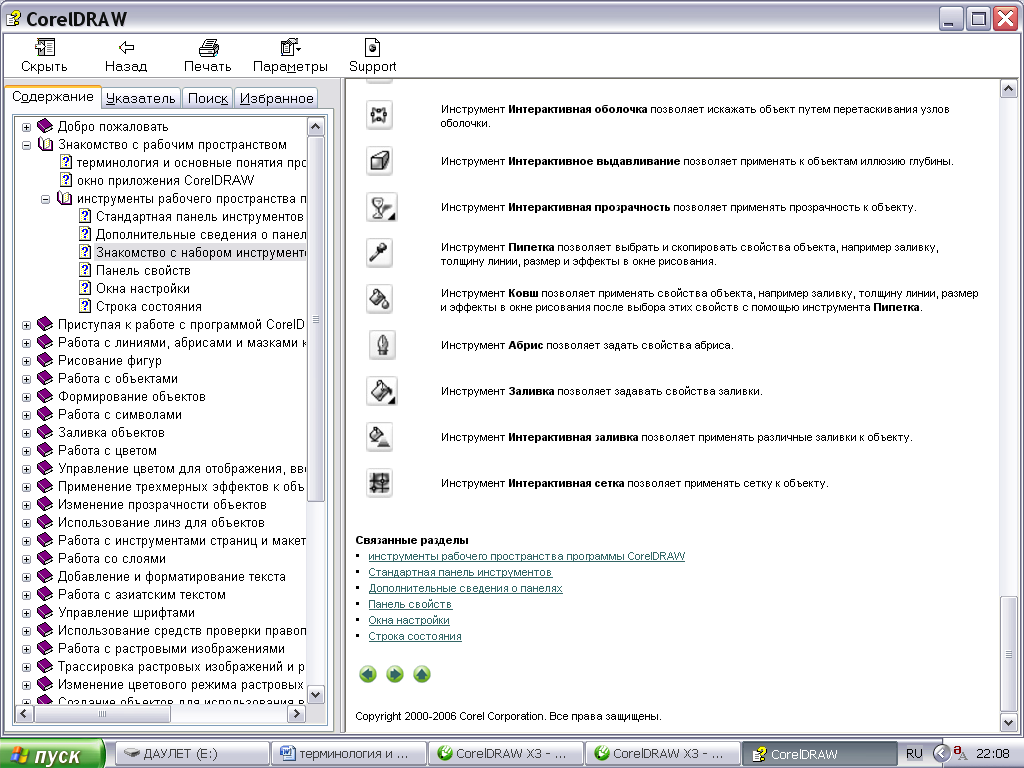Collapse the Знакомство с рабочим пространством node
This screenshot has width=1024, height=768.
click(x=26, y=145)
